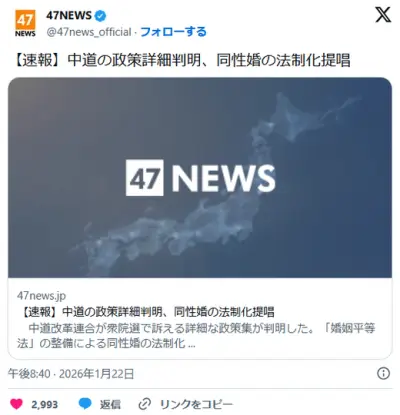Open the 47NEWS account name link
This screenshot has height=415, width=400.
69,16
